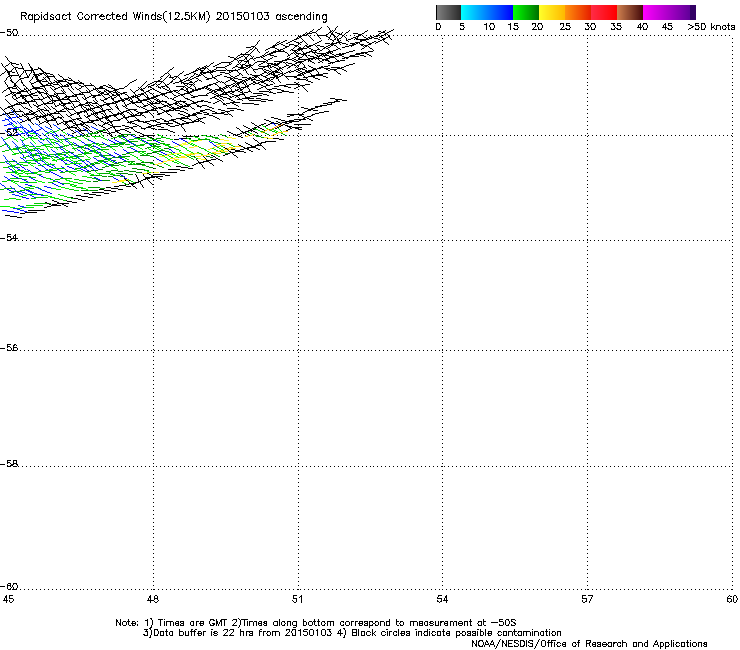Viewport: 740px width, 650px height.
Task: Select the cyan-blue 5-15 knots color swatch
Action: pos(487,12)
